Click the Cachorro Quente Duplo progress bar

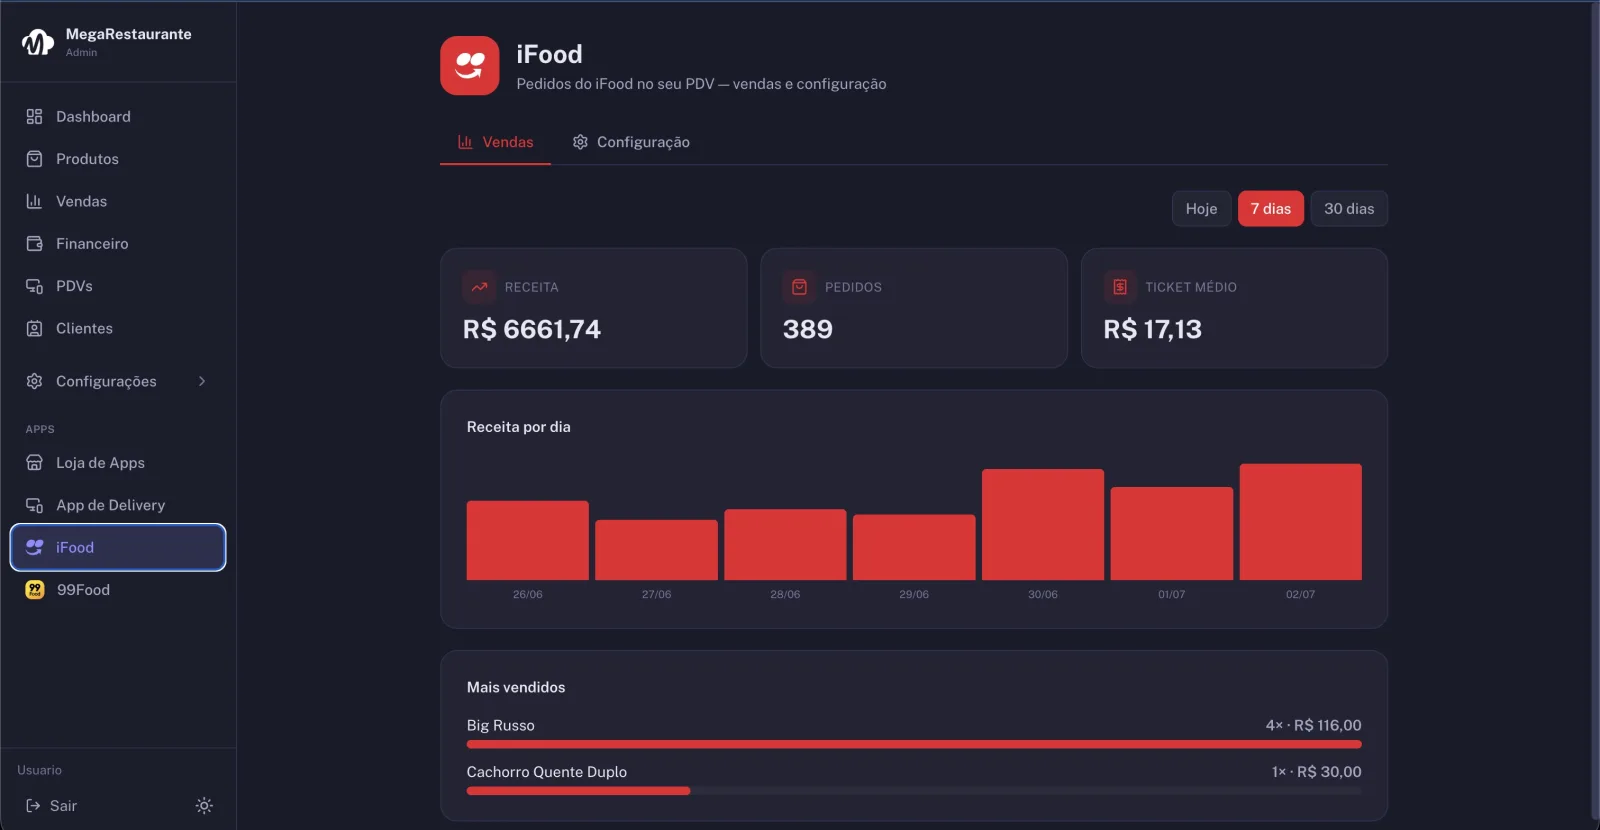(914, 791)
